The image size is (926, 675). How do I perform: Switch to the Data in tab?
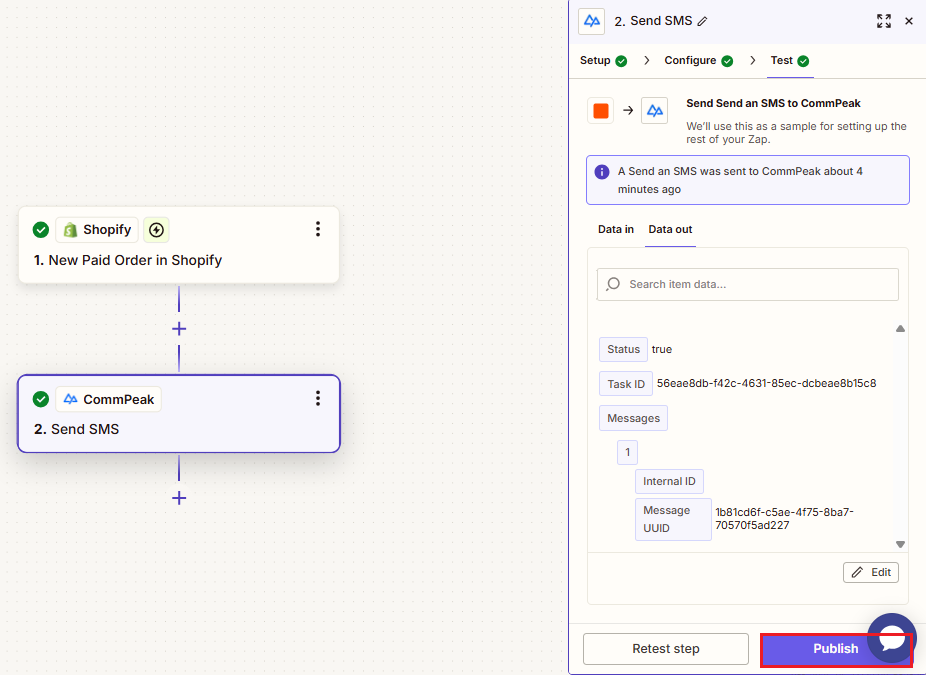pos(616,229)
